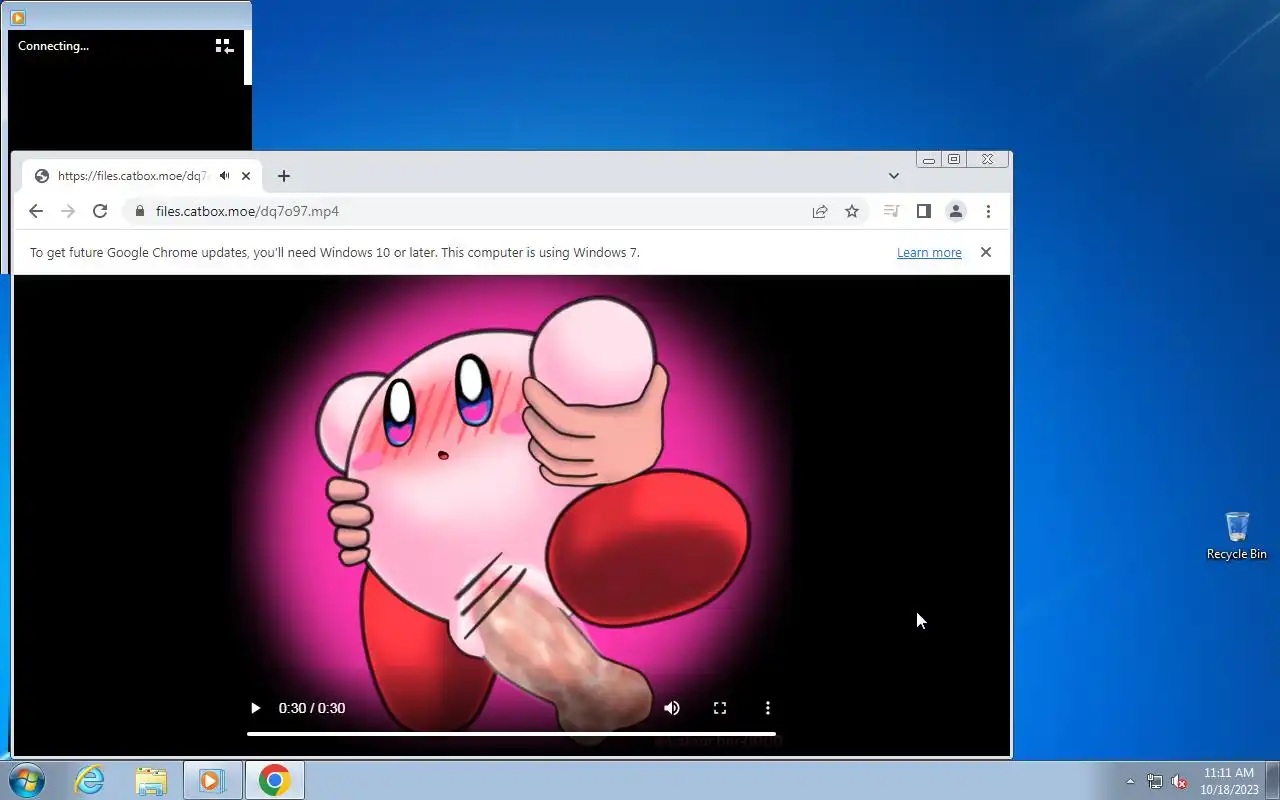Seek on the video progress bar
This screenshot has width=1280, height=800.
pyautogui.click(x=511, y=733)
